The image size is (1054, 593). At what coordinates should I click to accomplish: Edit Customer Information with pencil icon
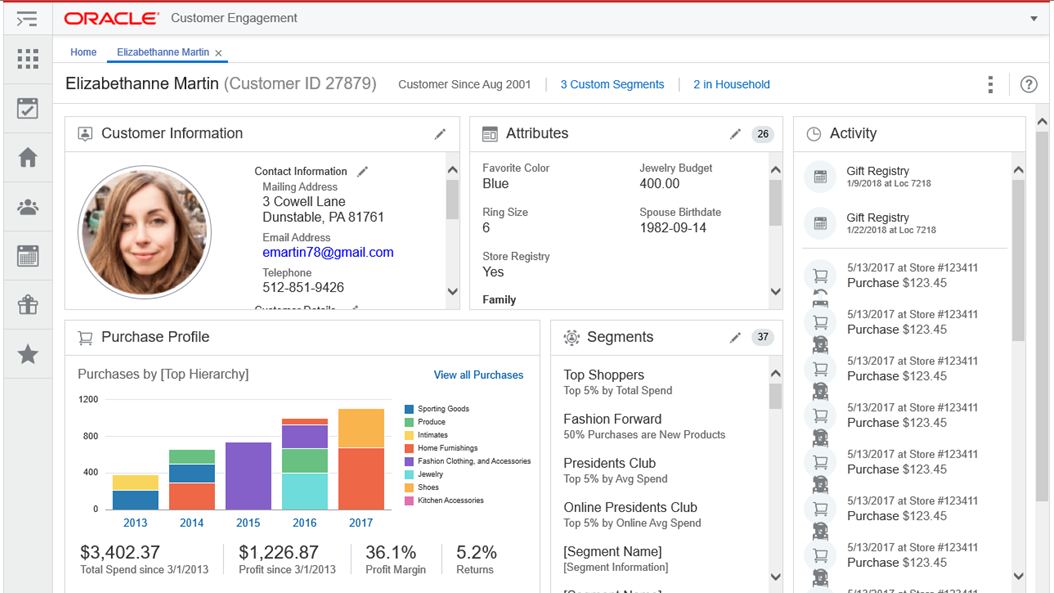click(x=440, y=134)
